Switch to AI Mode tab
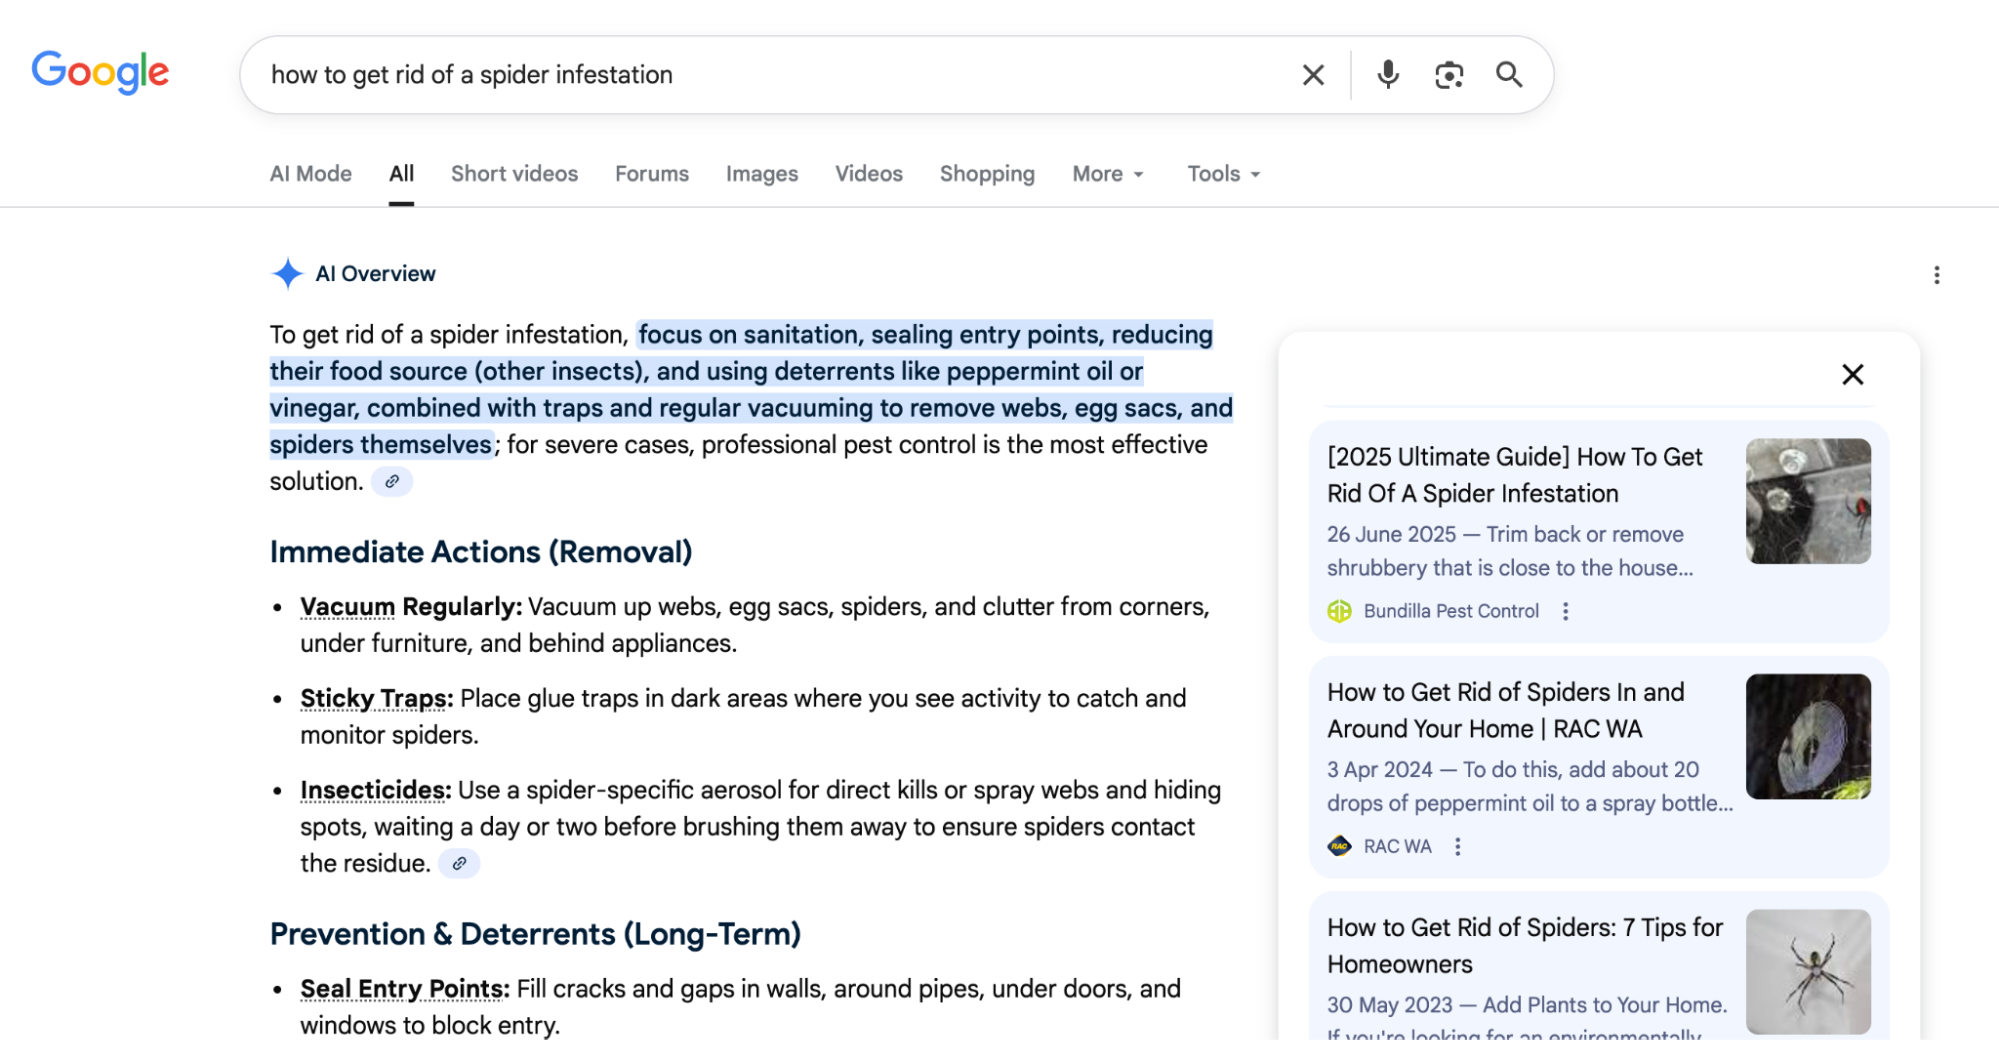The height and width of the screenshot is (1040, 1999). click(310, 174)
